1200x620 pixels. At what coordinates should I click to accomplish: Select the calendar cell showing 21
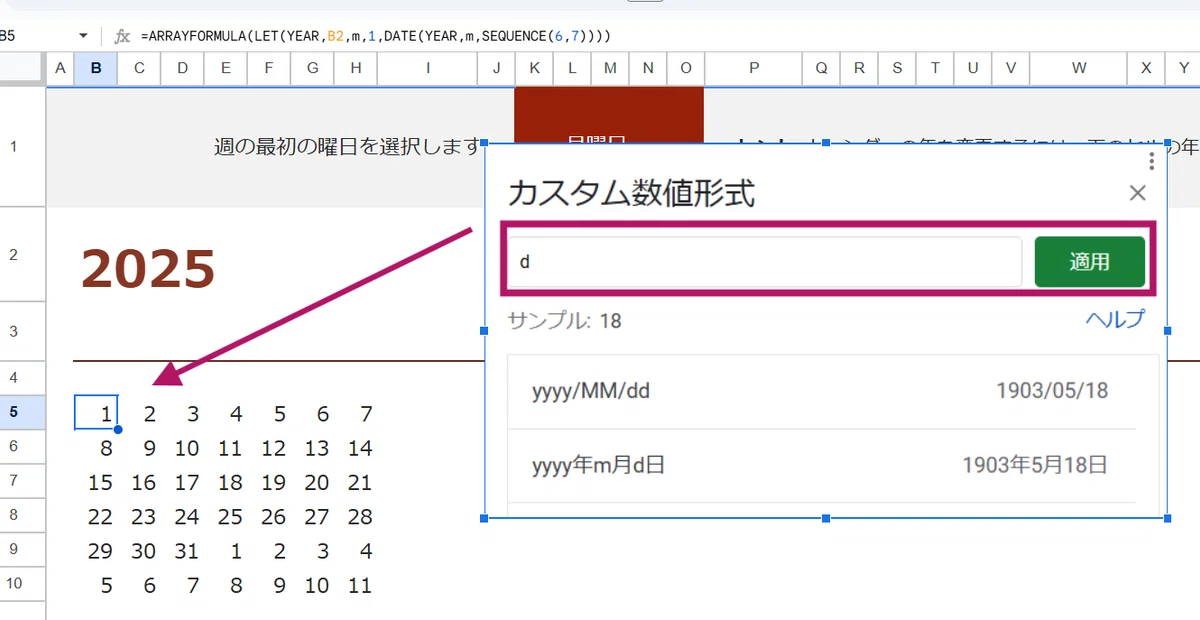pyautogui.click(x=357, y=482)
